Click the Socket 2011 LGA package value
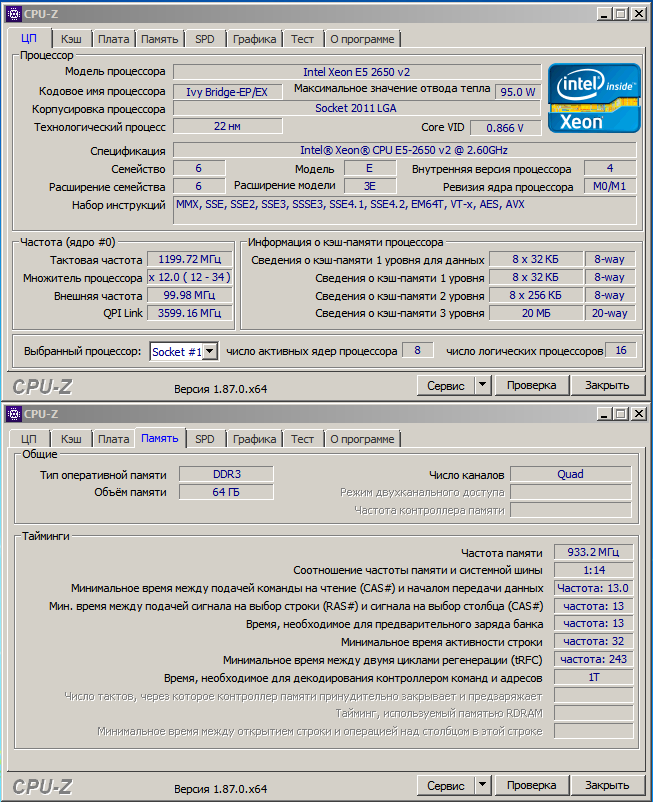 357,108
